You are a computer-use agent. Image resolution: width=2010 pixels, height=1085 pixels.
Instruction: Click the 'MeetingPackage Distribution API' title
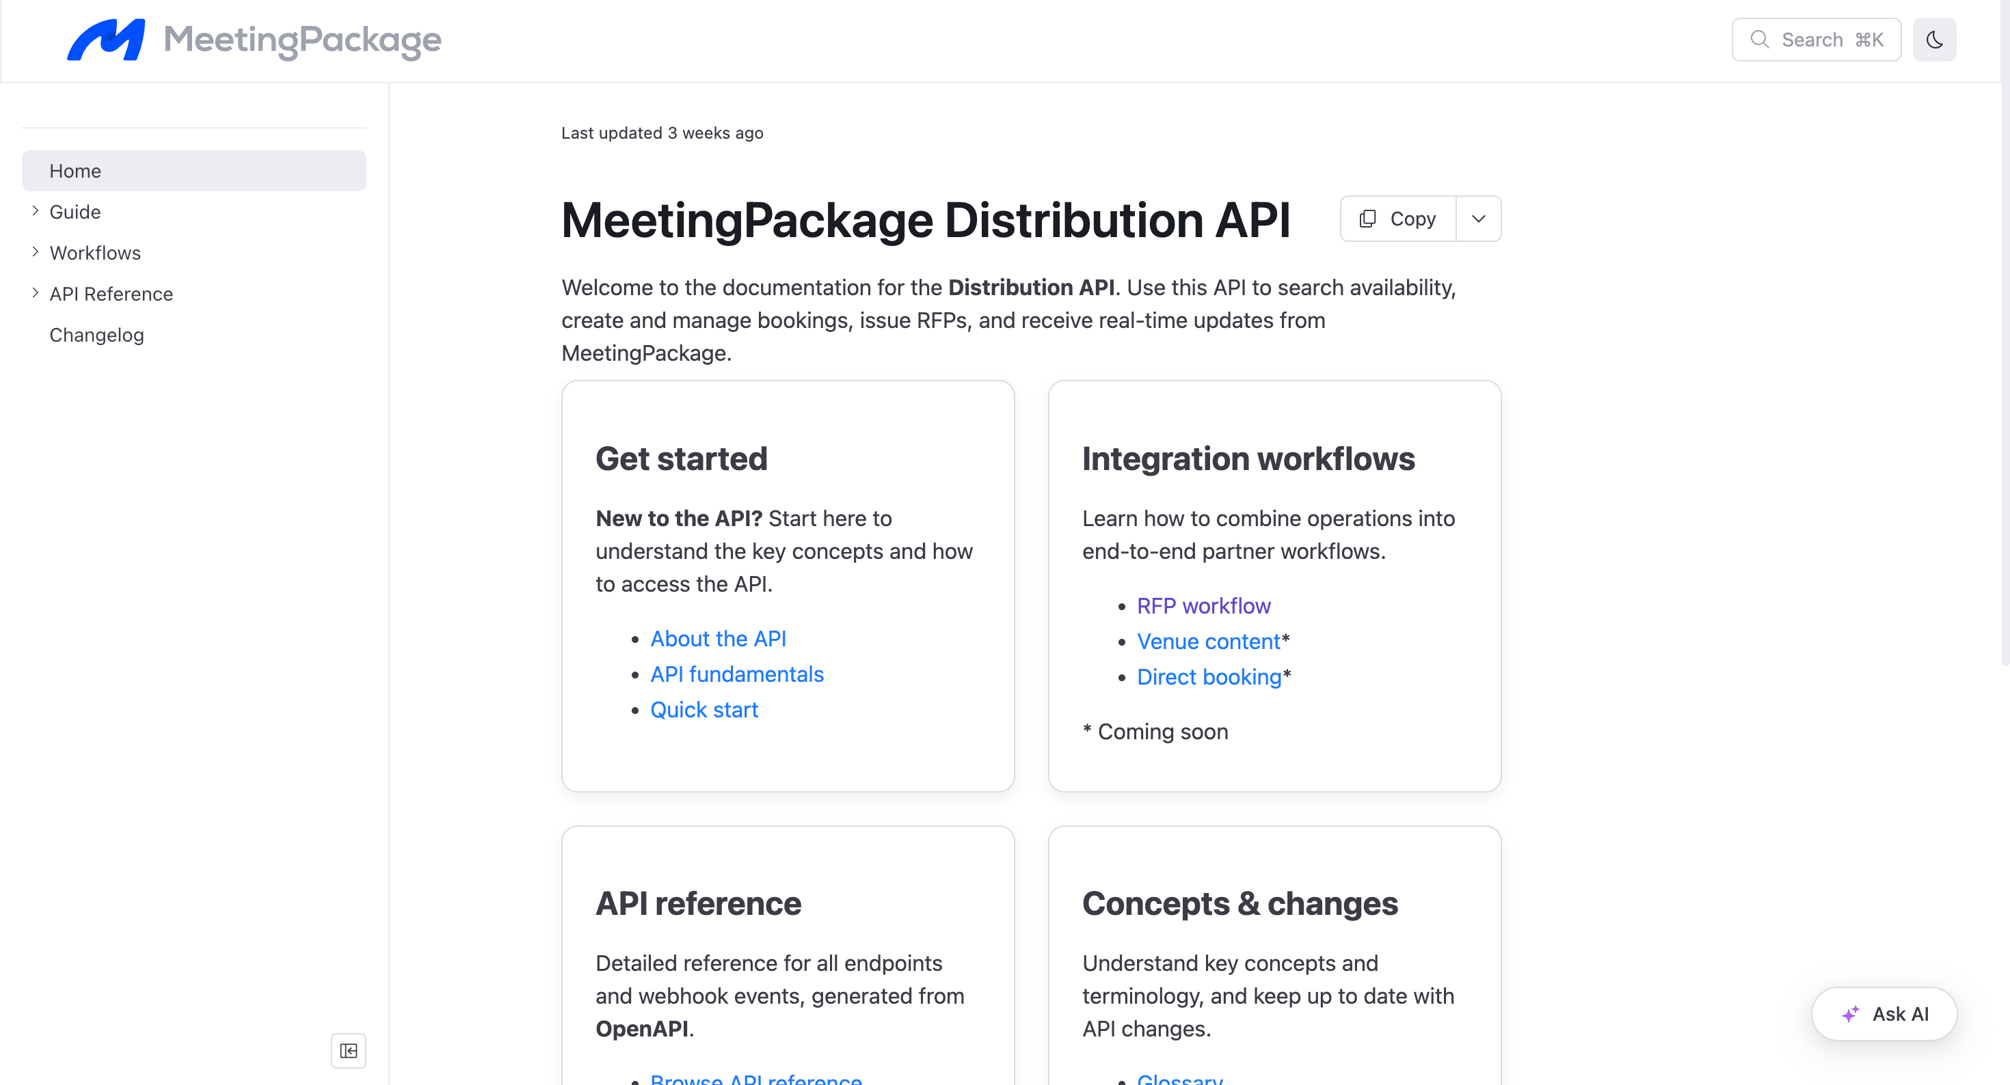[x=926, y=220]
